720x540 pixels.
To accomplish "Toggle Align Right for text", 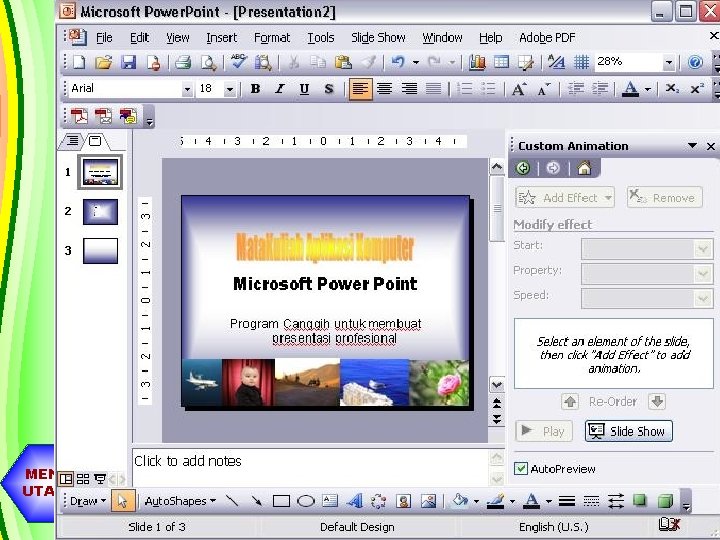I will click(409, 89).
